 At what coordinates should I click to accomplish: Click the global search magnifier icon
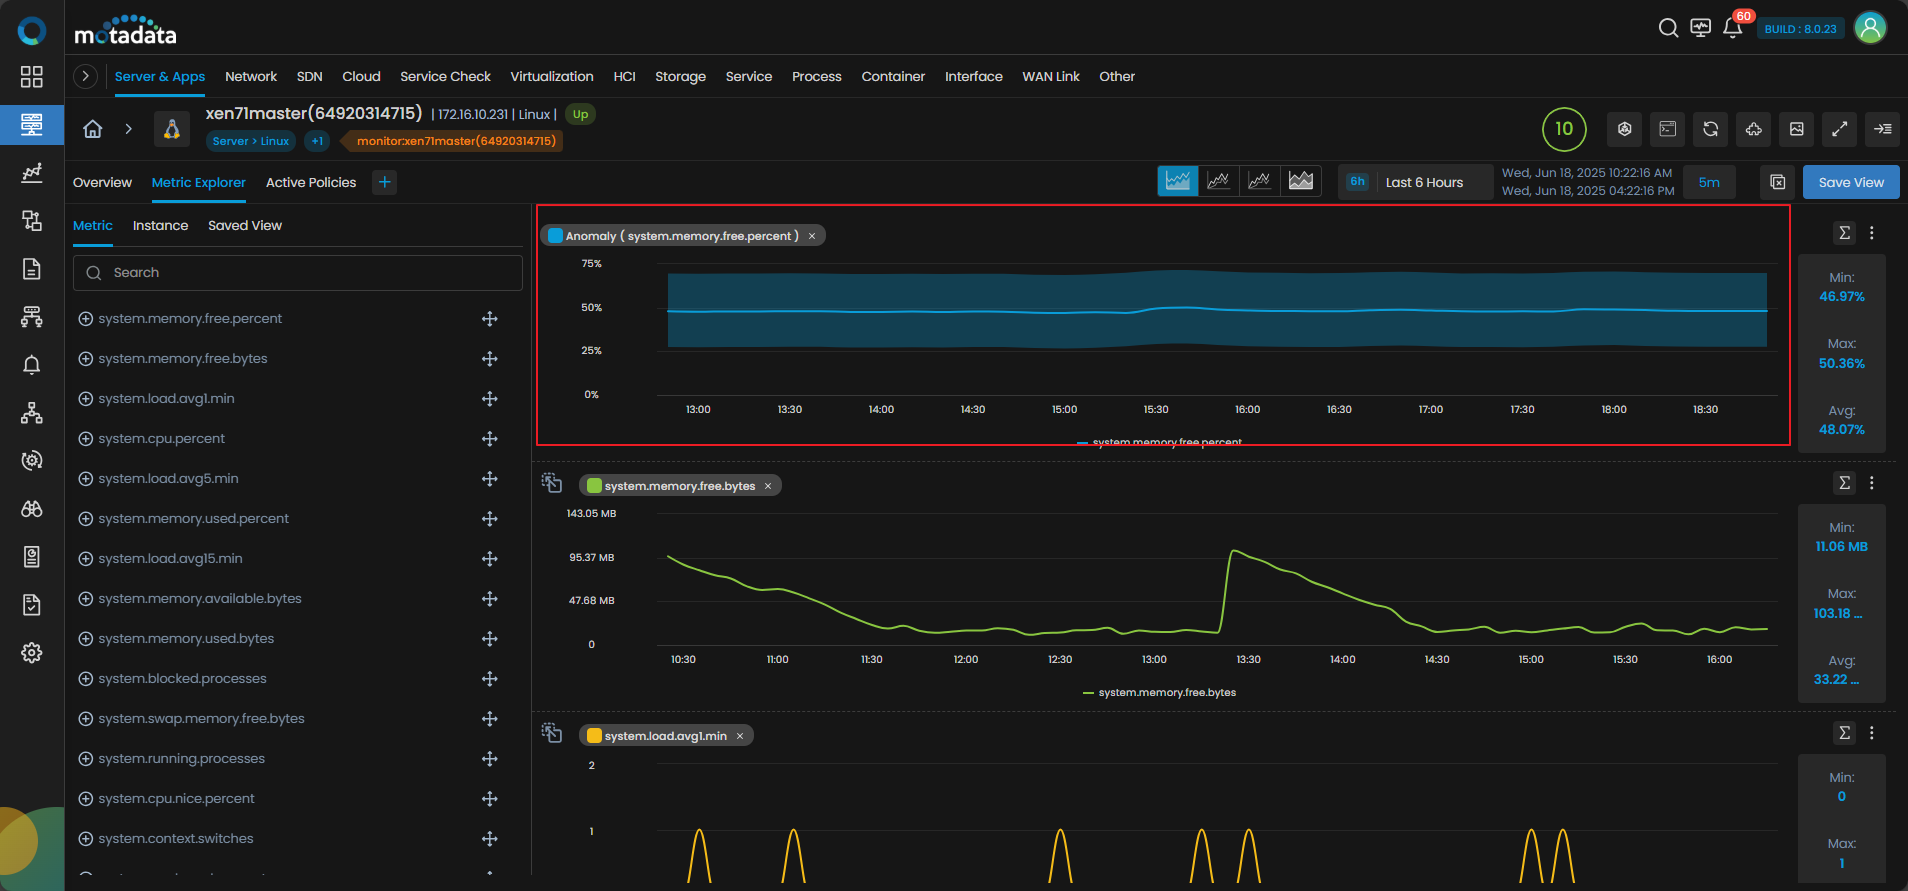point(1668,28)
